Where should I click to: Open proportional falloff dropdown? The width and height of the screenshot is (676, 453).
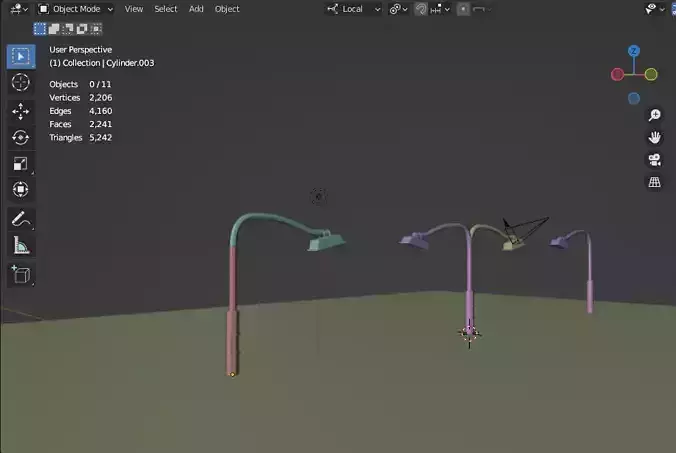tap(482, 9)
